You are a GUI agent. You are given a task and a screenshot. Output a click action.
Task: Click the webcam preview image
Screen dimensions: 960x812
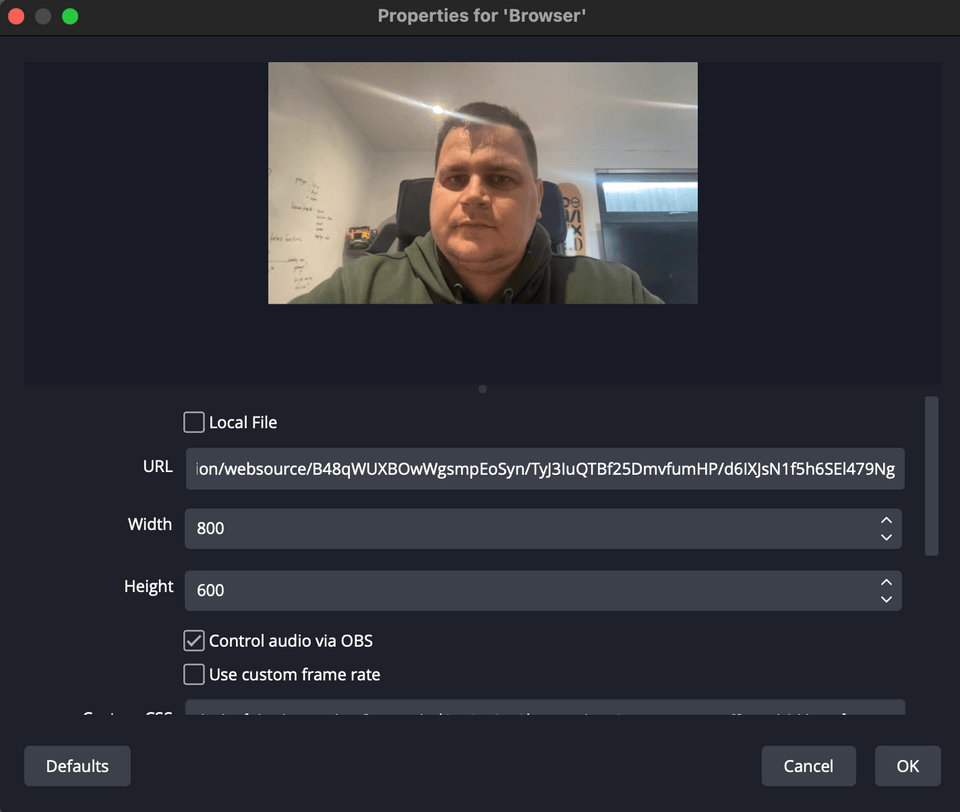click(482, 183)
